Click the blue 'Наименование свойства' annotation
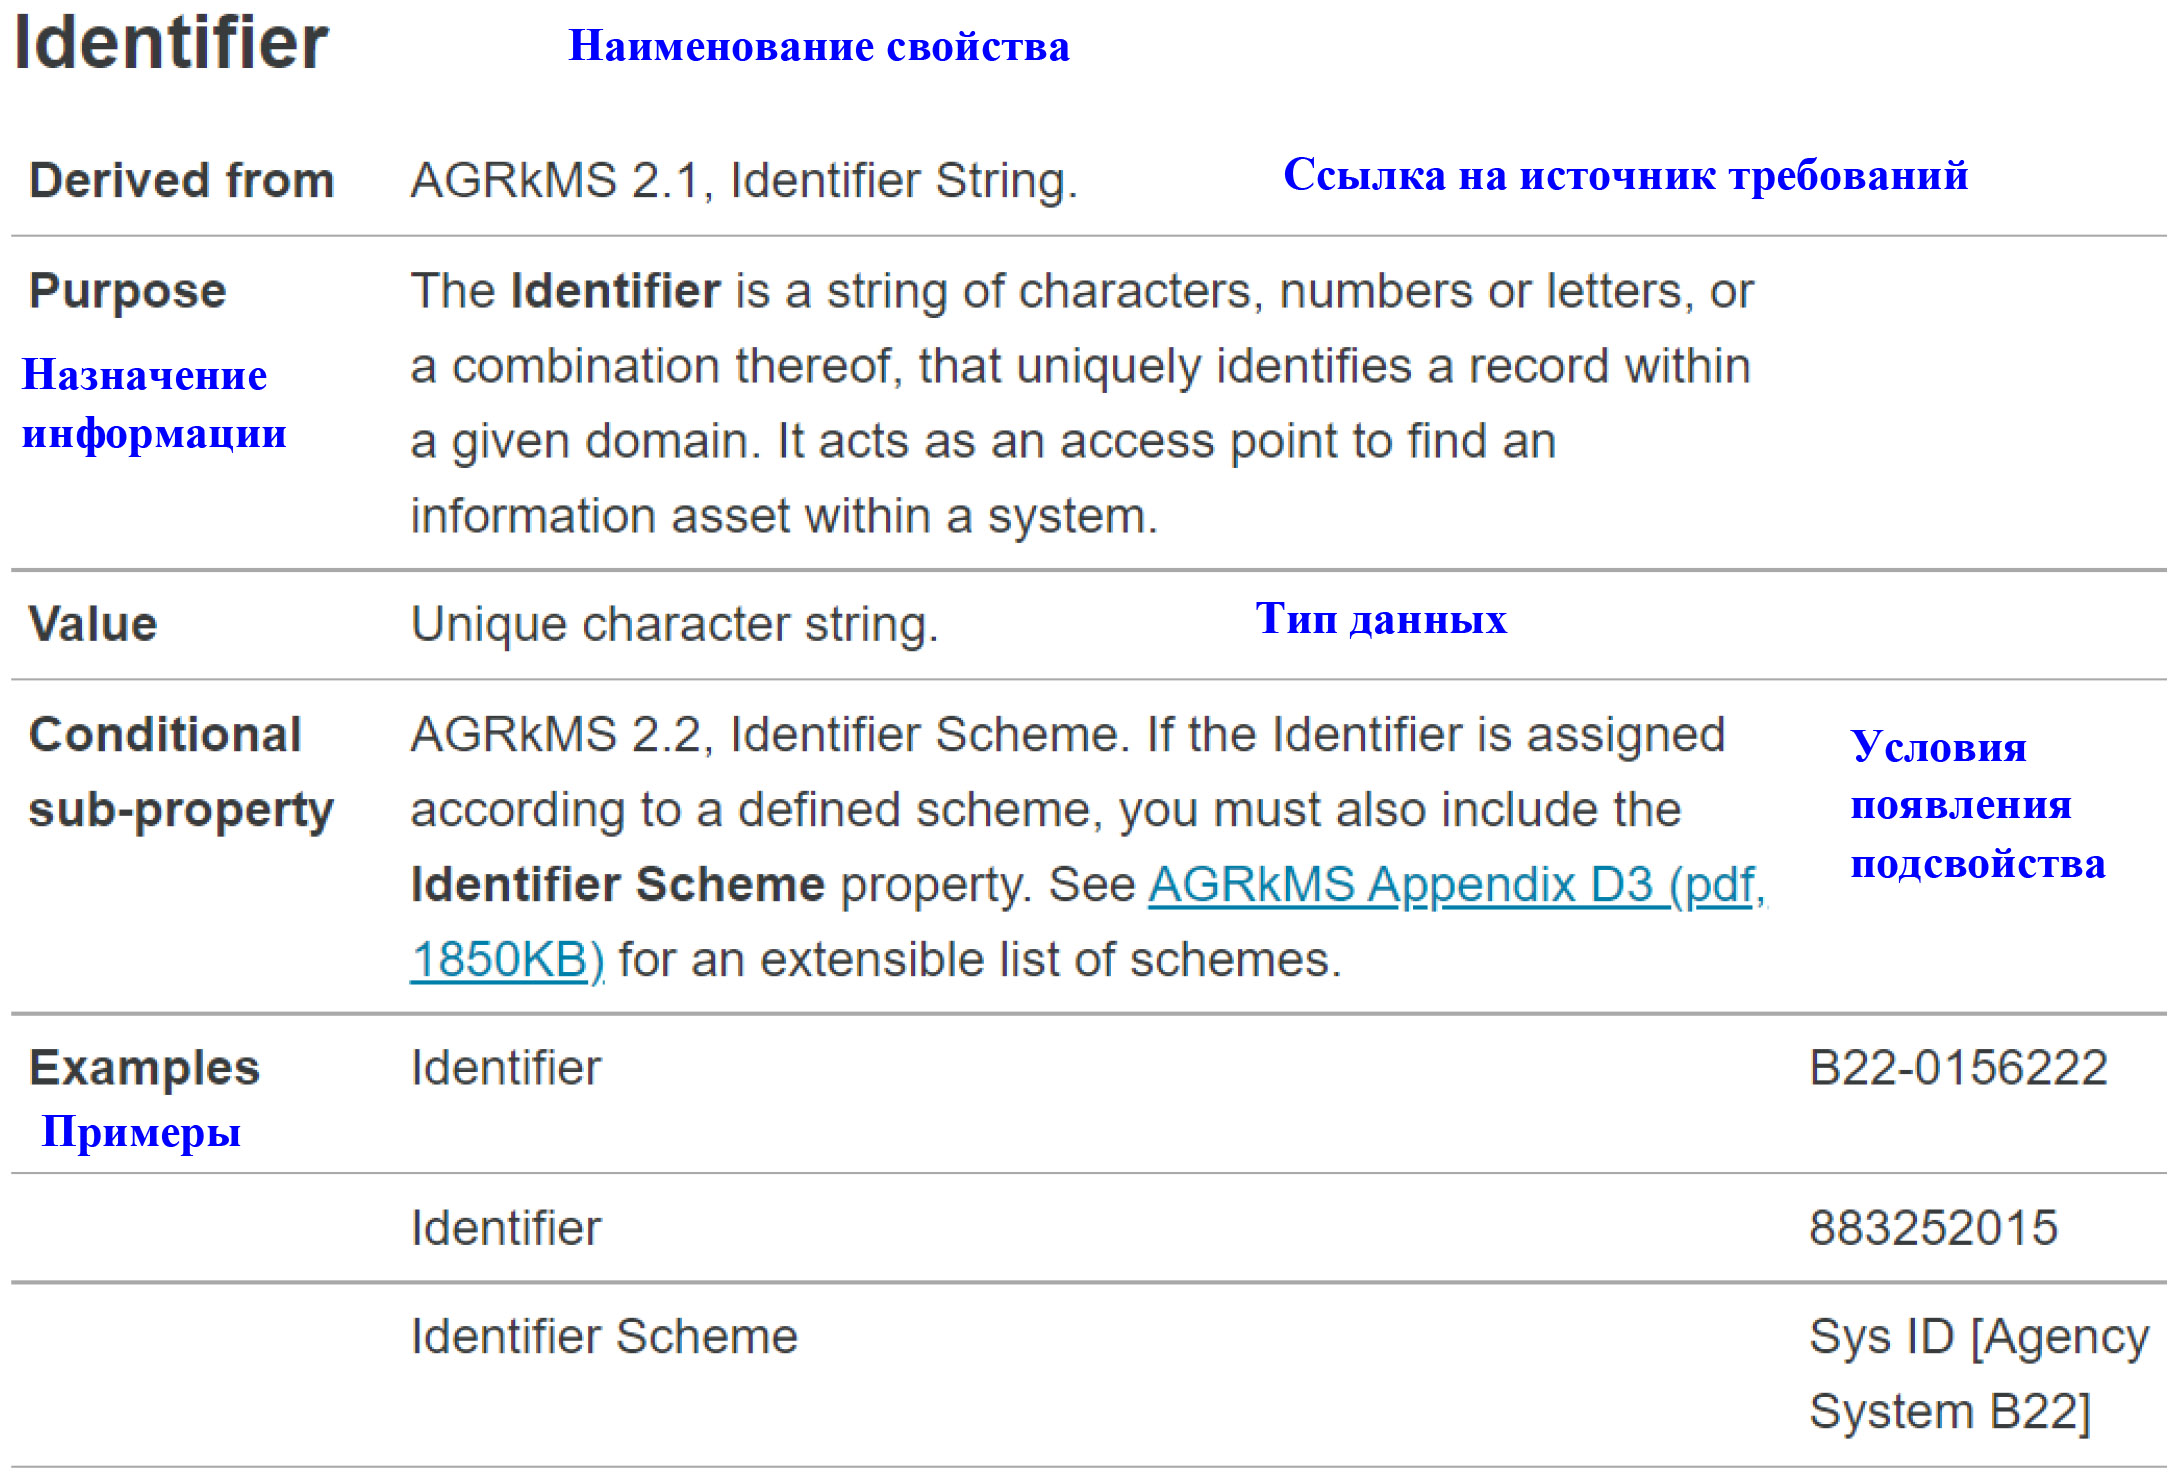 (818, 47)
